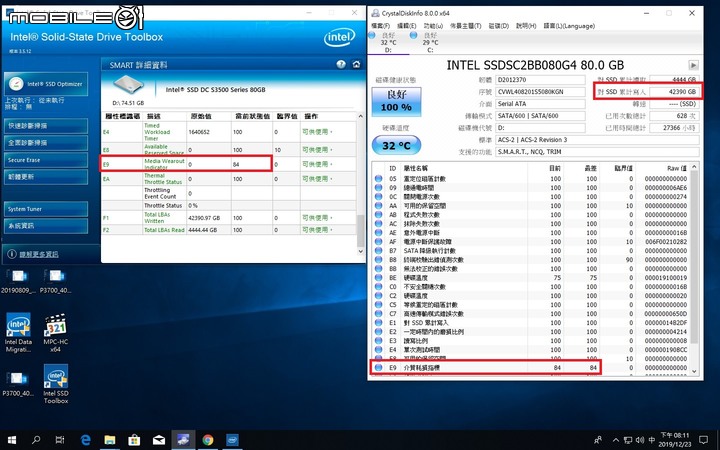Open 說明(H) menu in CrystalDiskInfo
Viewport: 720px width, 450px height.
coord(526,26)
